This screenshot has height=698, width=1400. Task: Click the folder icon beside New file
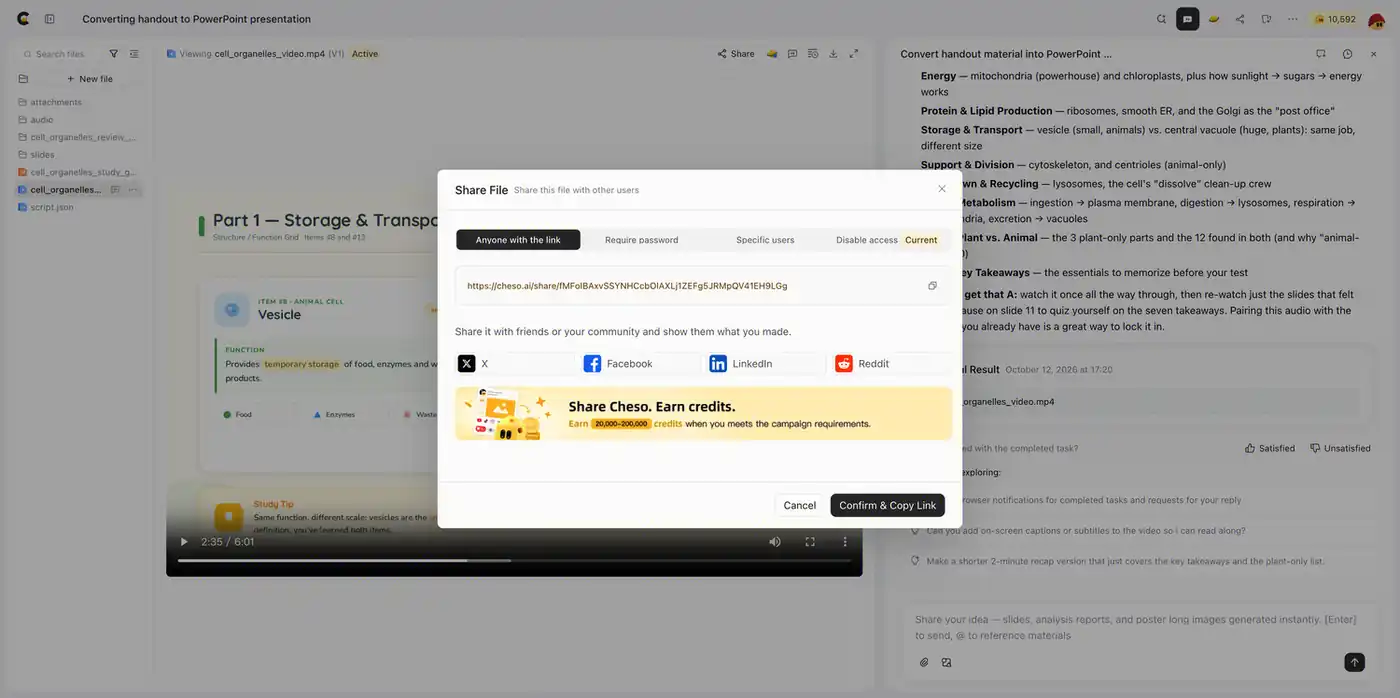(23, 79)
